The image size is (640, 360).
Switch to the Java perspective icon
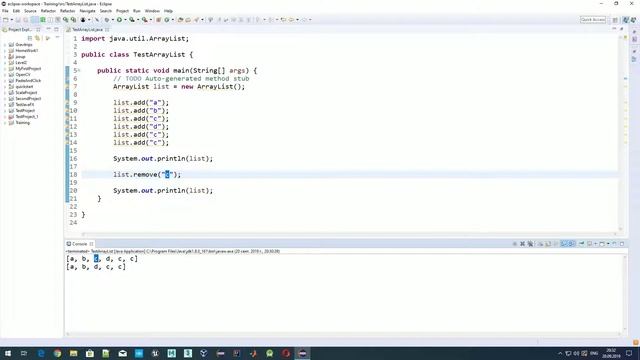coord(625,20)
